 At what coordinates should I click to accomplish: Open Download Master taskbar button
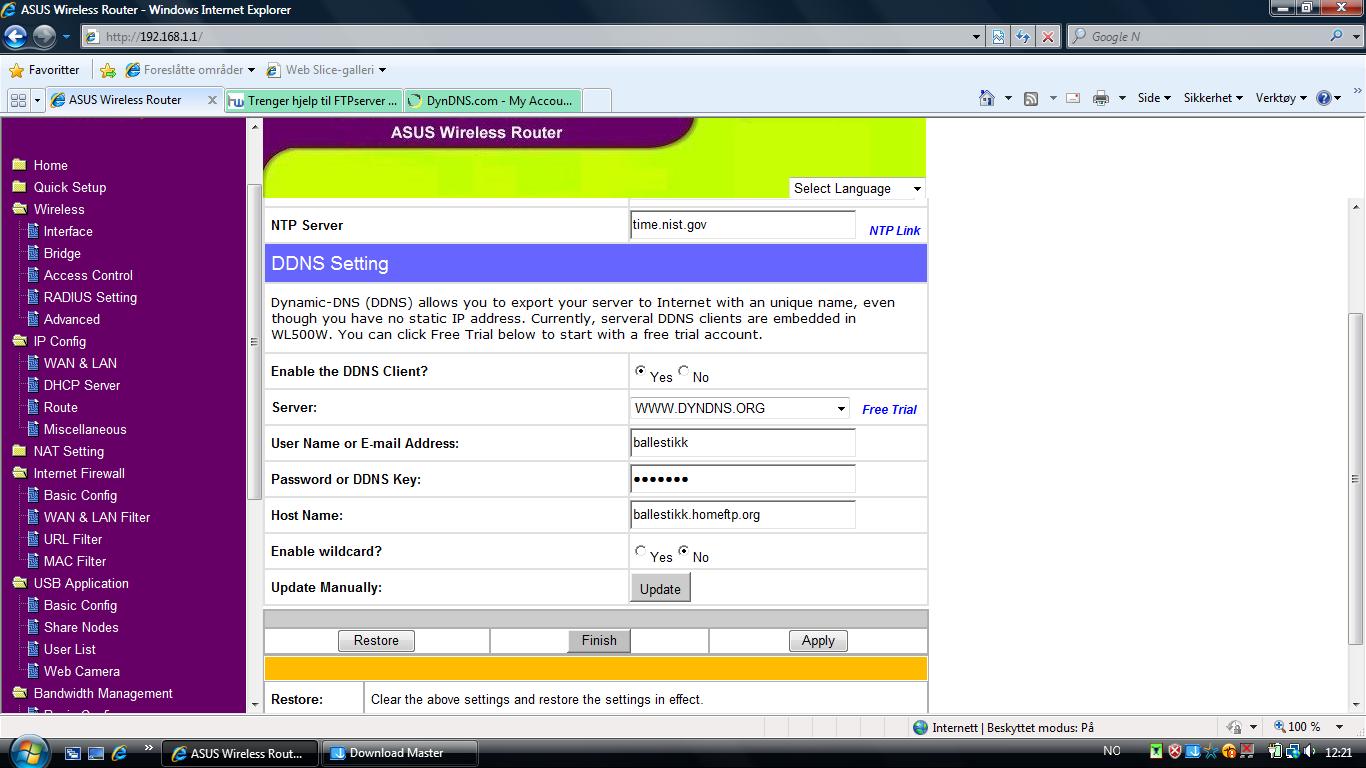click(399, 753)
